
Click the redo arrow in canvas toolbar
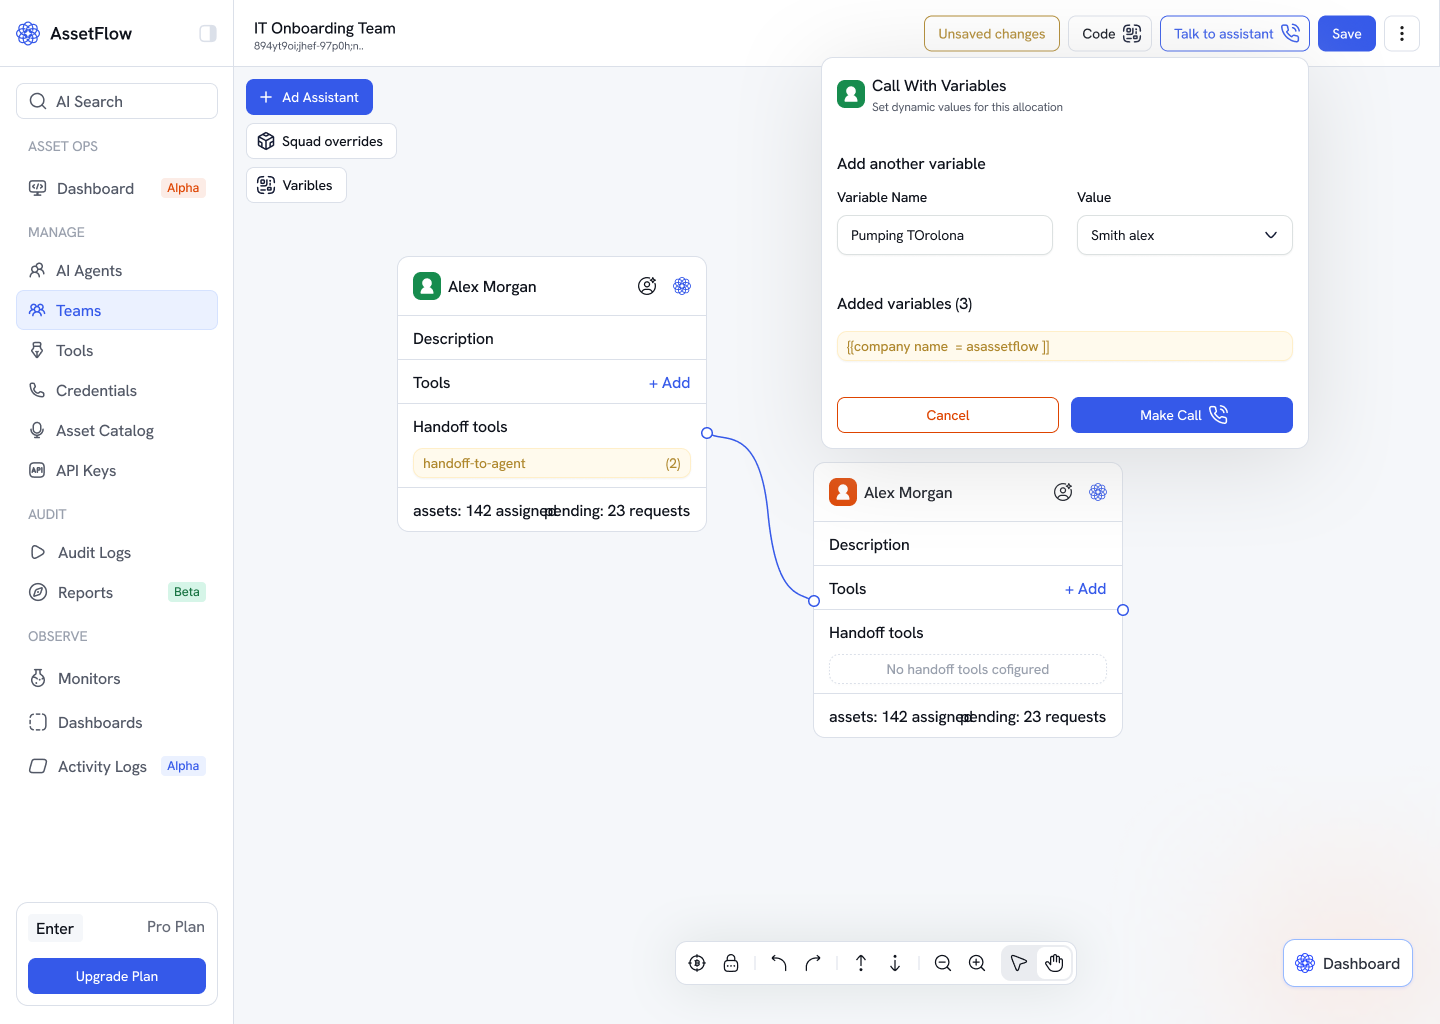pyautogui.click(x=813, y=963)
